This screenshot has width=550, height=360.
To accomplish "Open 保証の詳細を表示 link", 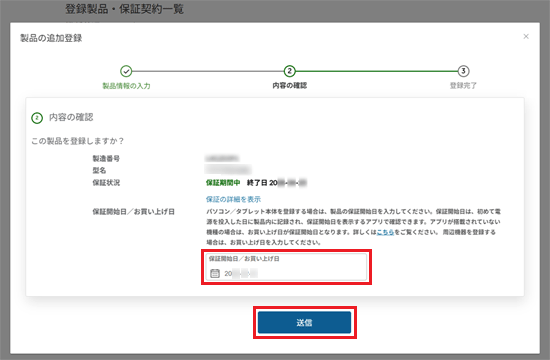I will [x=233, y=199].
